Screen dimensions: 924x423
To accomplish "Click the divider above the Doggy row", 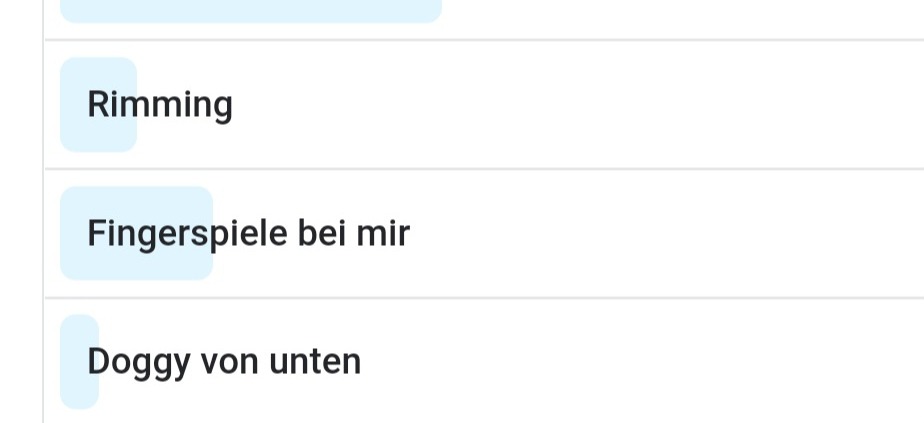I will [x=484, y=298].
